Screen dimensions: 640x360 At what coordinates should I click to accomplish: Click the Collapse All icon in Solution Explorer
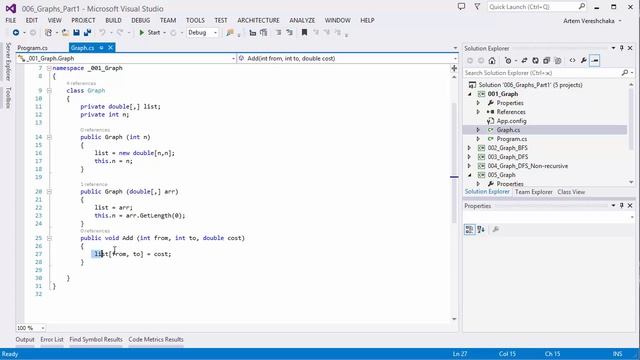click(546, 60)
